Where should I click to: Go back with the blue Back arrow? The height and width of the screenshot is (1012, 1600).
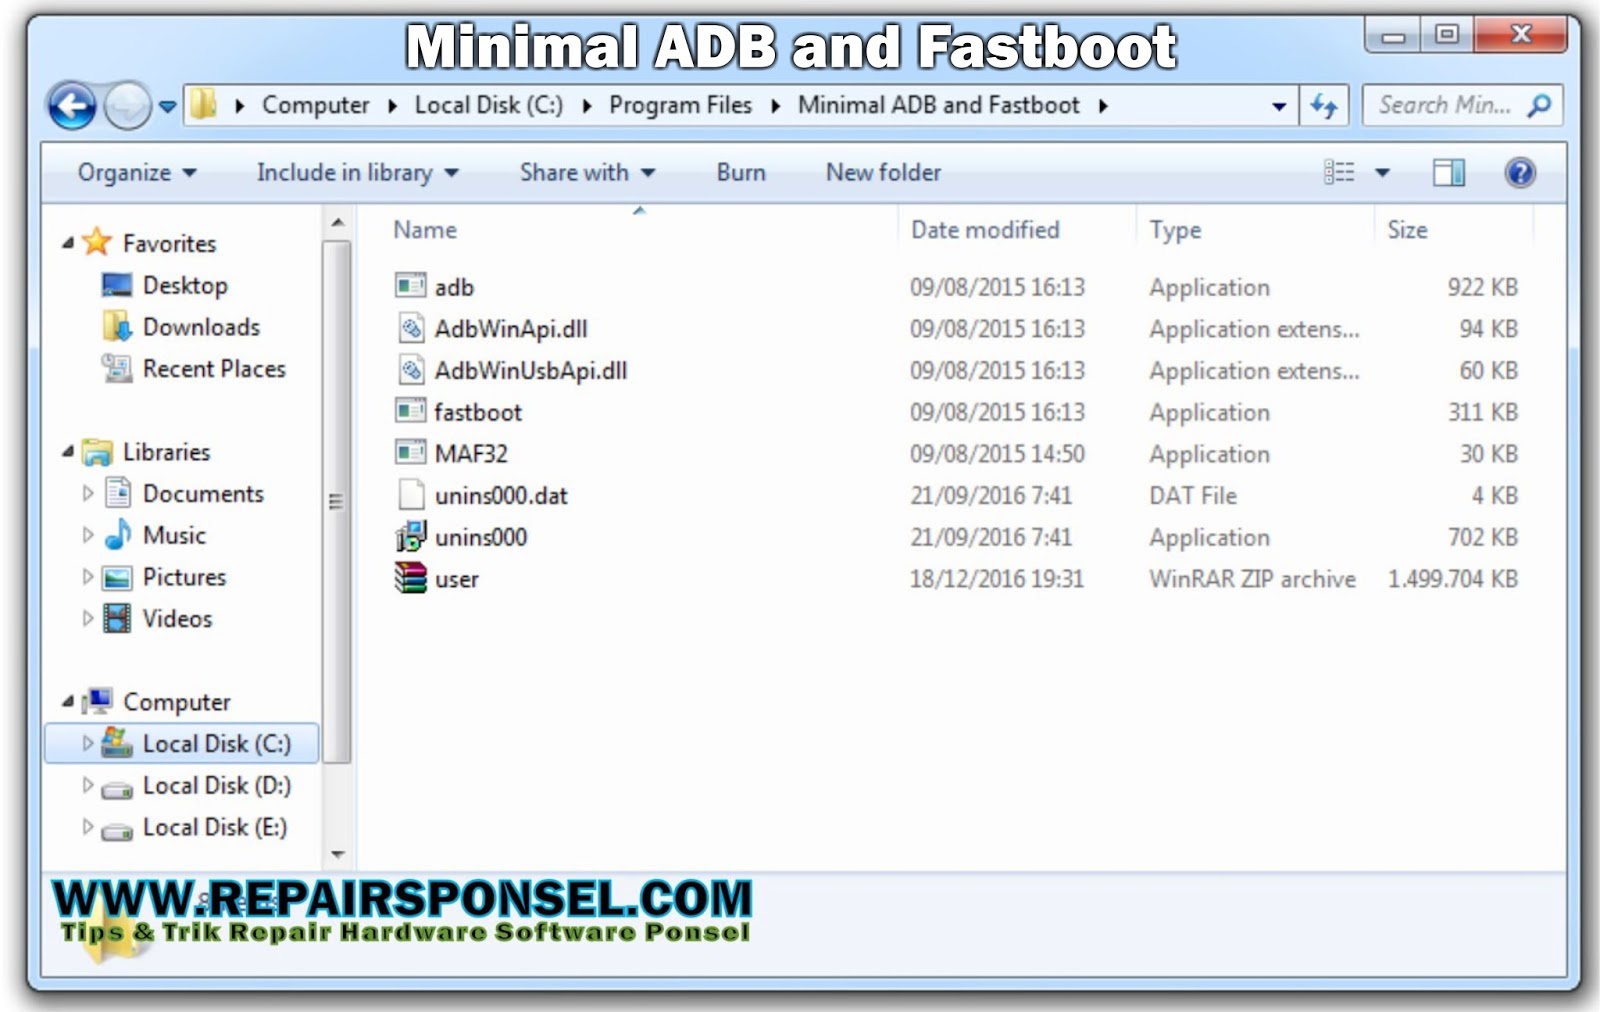click(x=72, y=105)
